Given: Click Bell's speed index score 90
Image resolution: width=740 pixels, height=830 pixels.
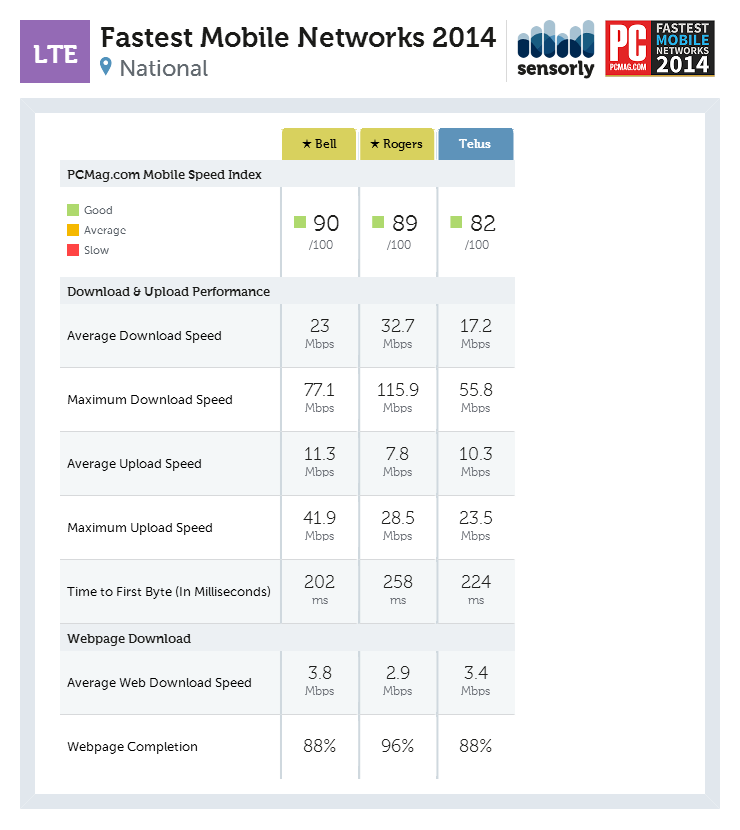Looking at the screenshot, I should (326, 223).
